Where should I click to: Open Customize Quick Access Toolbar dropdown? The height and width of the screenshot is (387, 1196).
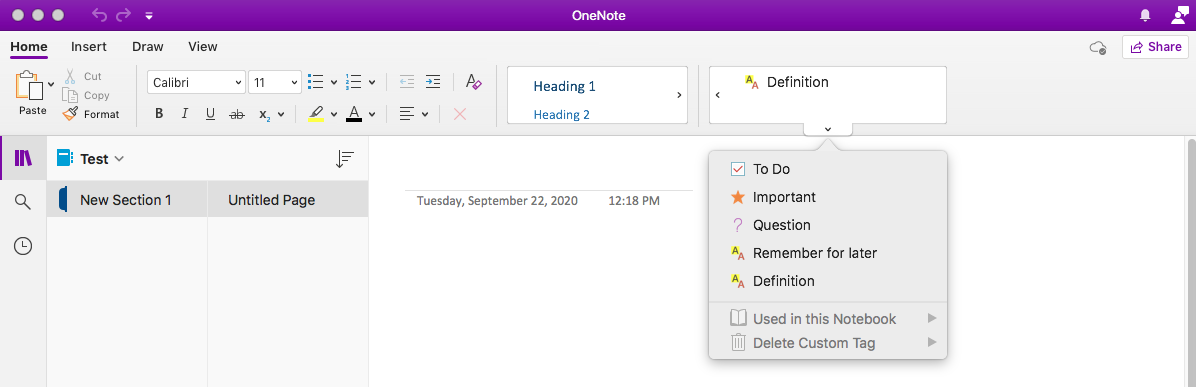(x=149, y=15)
